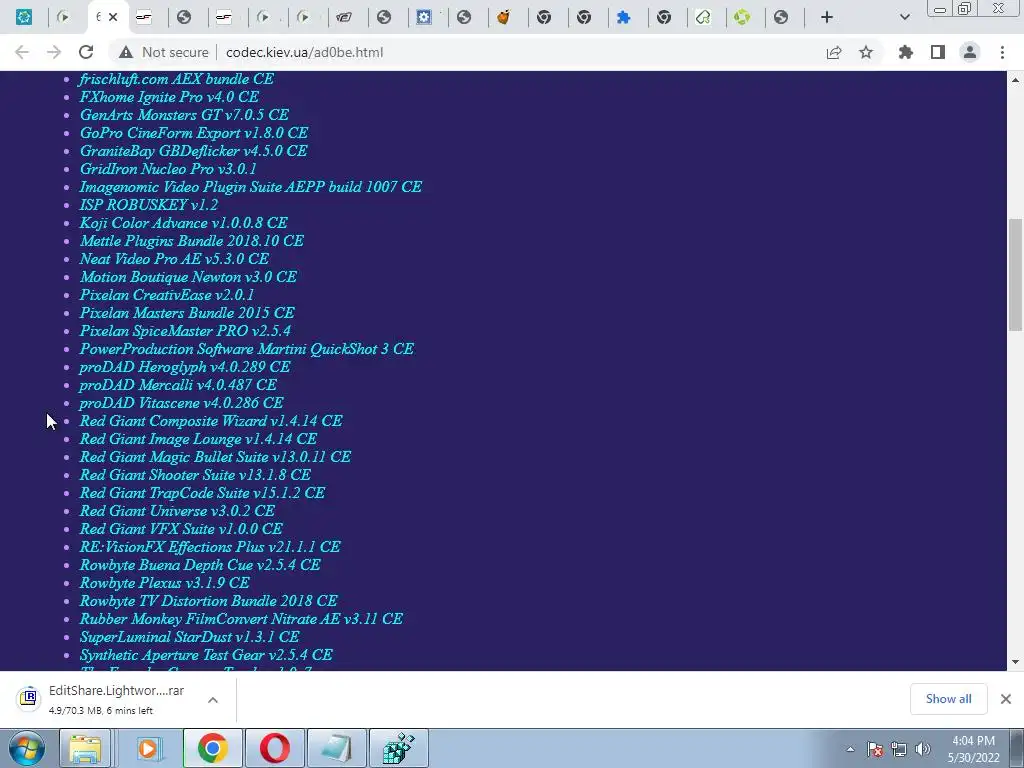Close the active codec.kiev.ua tab

coord(113,17)
